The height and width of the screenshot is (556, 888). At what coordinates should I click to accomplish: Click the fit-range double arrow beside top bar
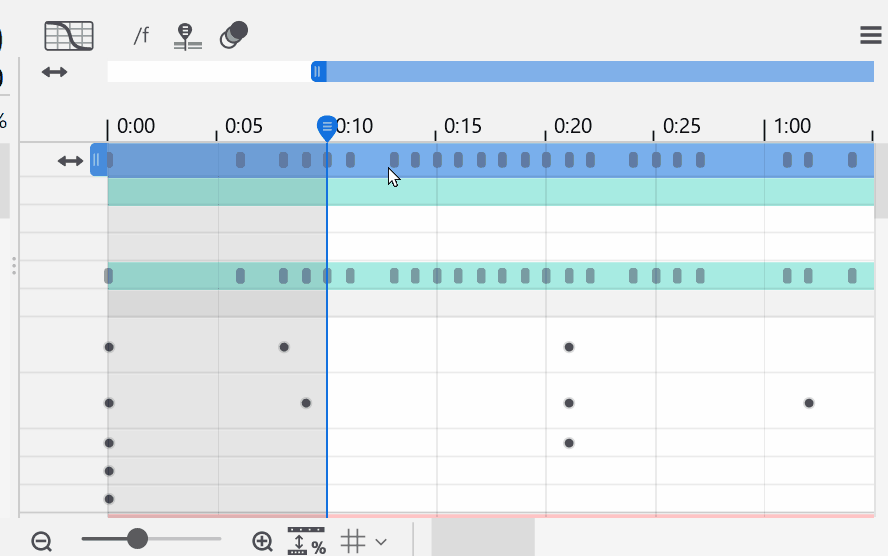pyautogui.click(x=54, y=72)
